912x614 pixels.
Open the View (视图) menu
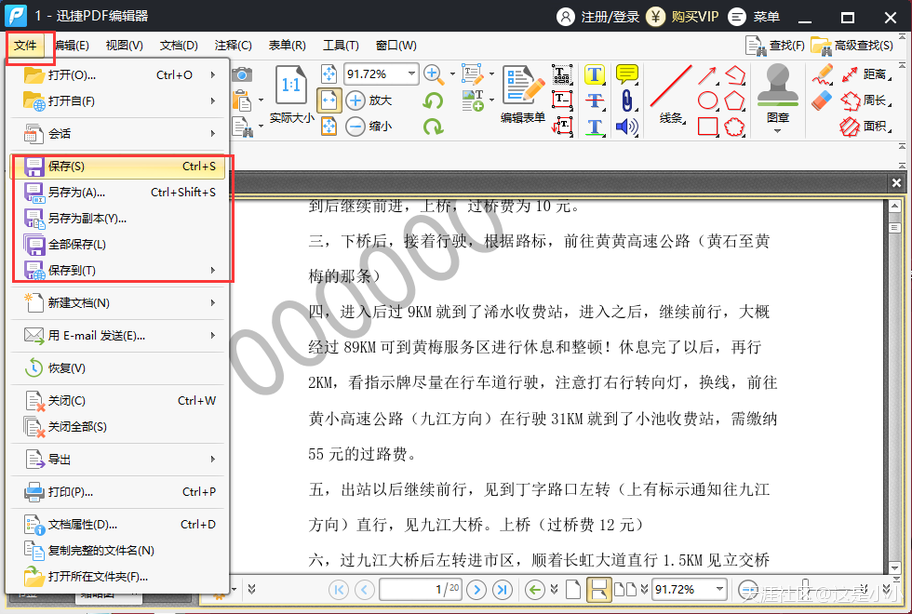(124, 45)
